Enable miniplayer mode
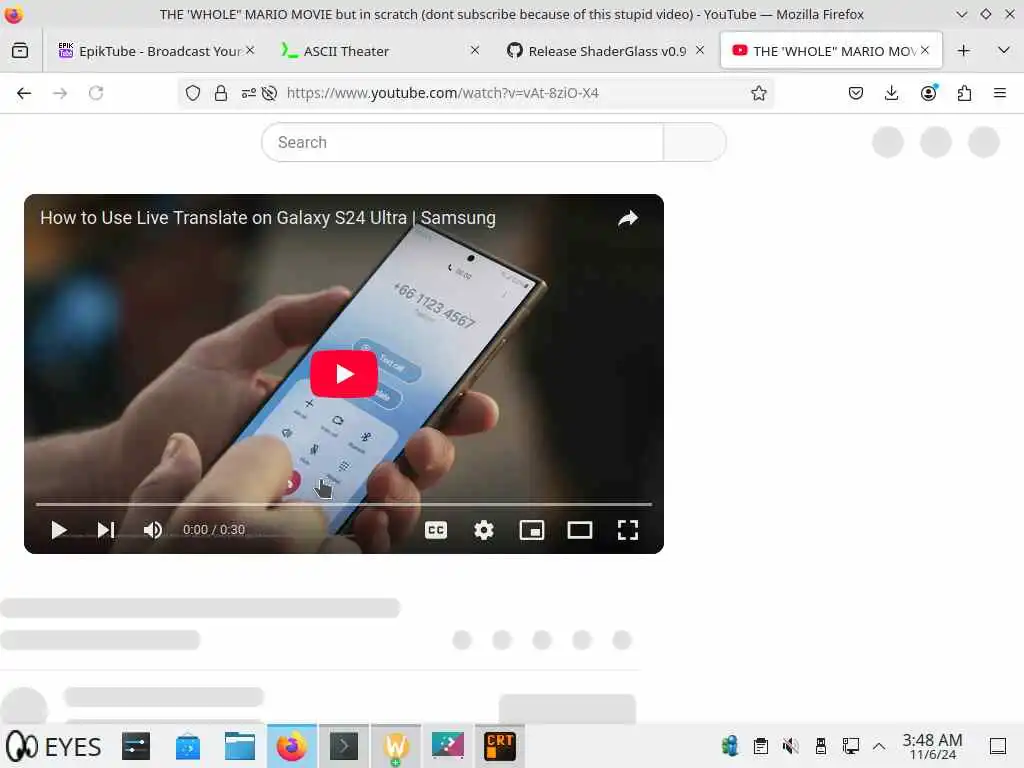Viewport: 1024px width, 768px height. [532, 530]
